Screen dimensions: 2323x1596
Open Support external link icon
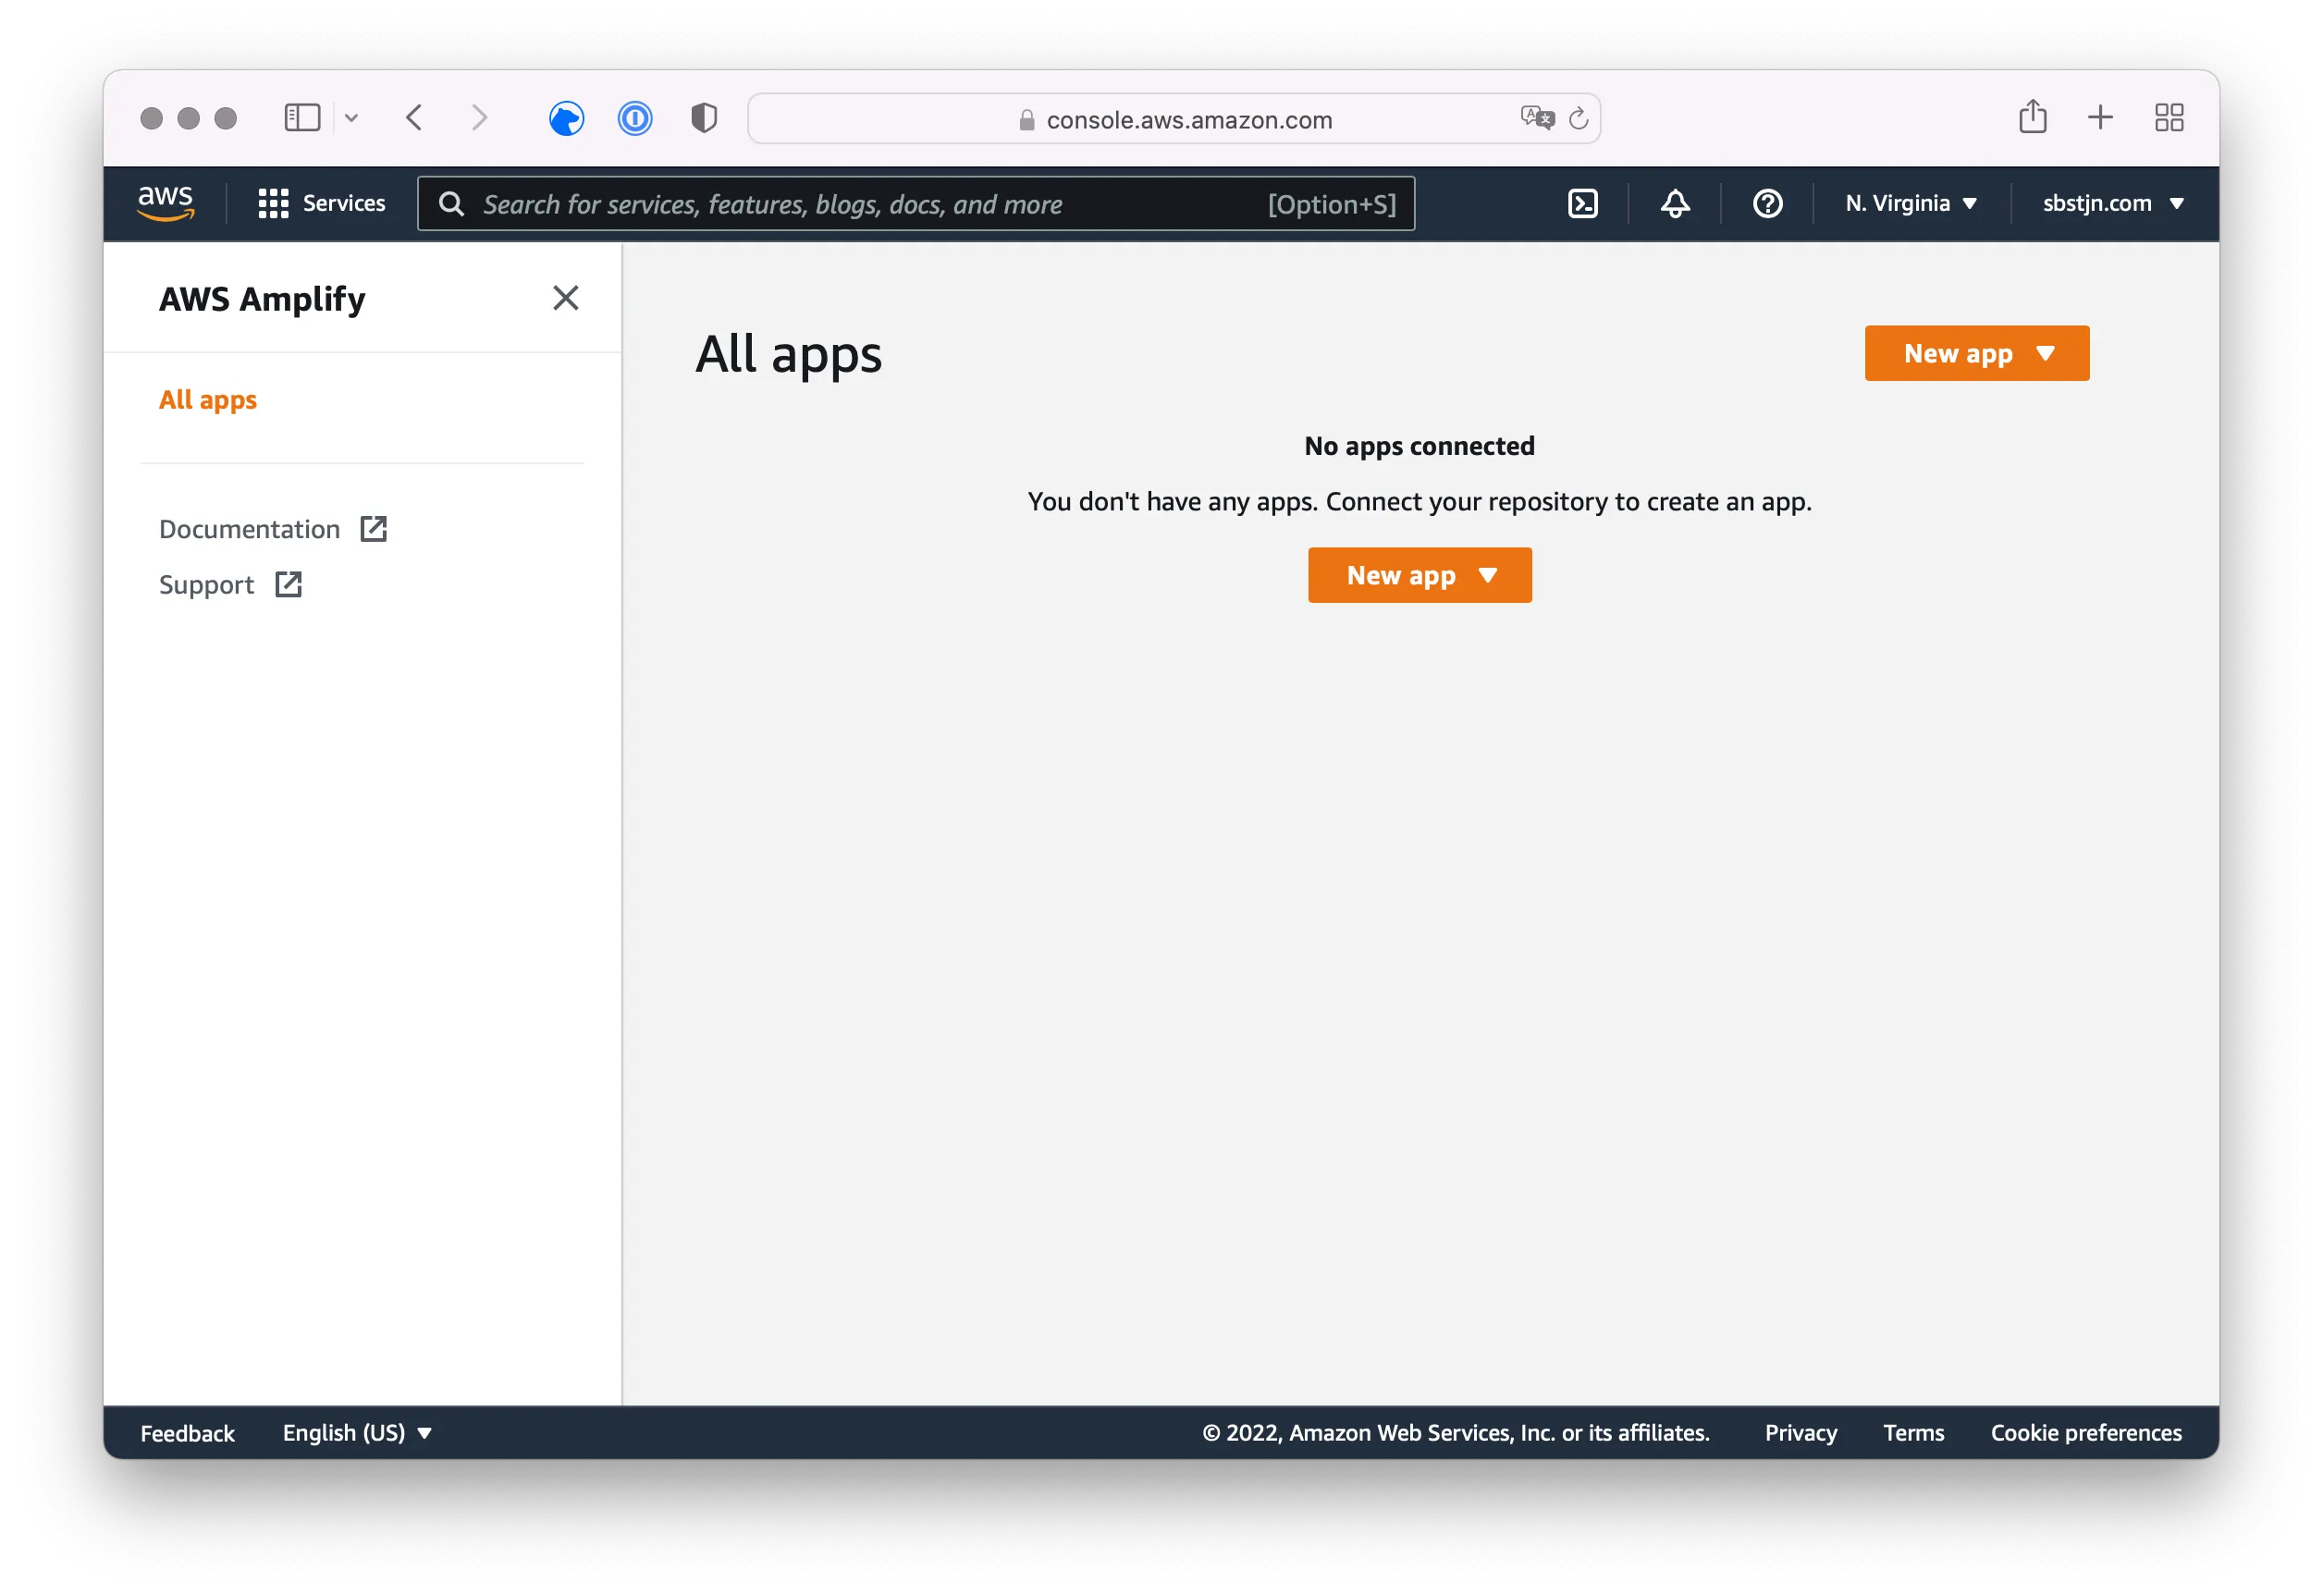click(x=288, y=584)
